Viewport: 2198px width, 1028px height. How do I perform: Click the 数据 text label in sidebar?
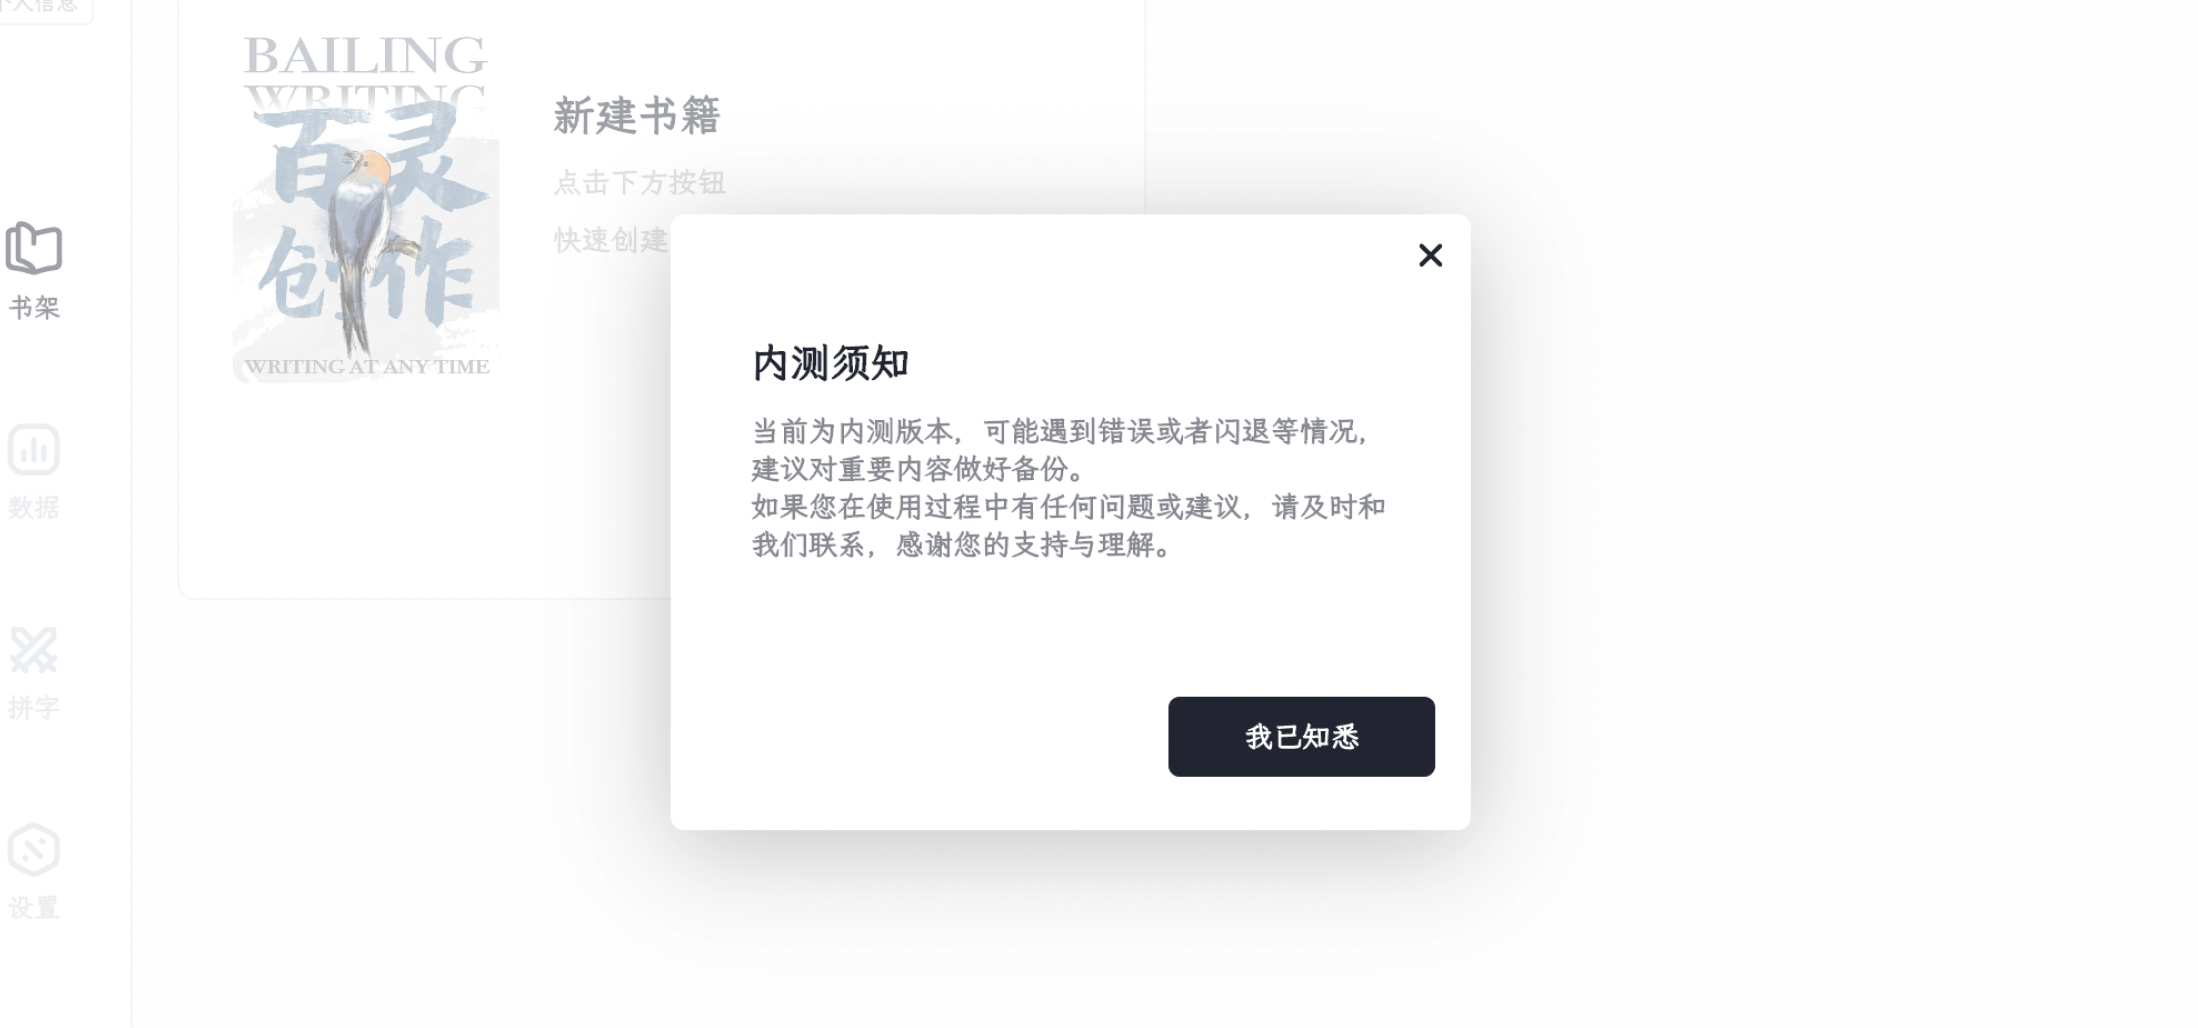[x=34, y=507]
